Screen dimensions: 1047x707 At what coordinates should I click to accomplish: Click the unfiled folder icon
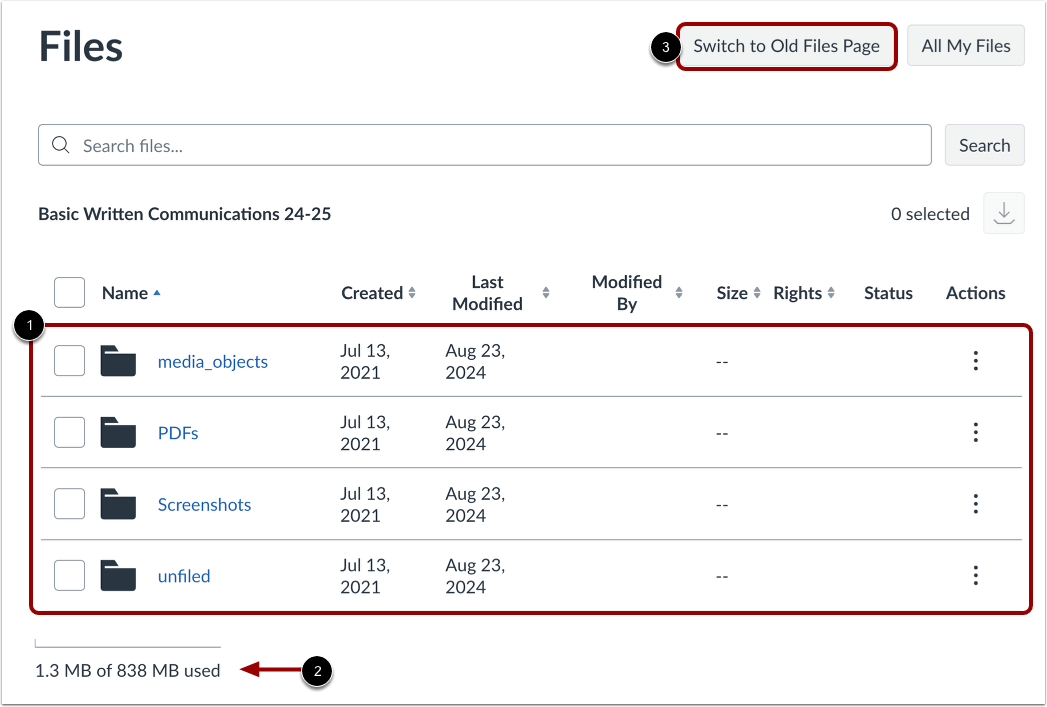(x=118, y=575)
